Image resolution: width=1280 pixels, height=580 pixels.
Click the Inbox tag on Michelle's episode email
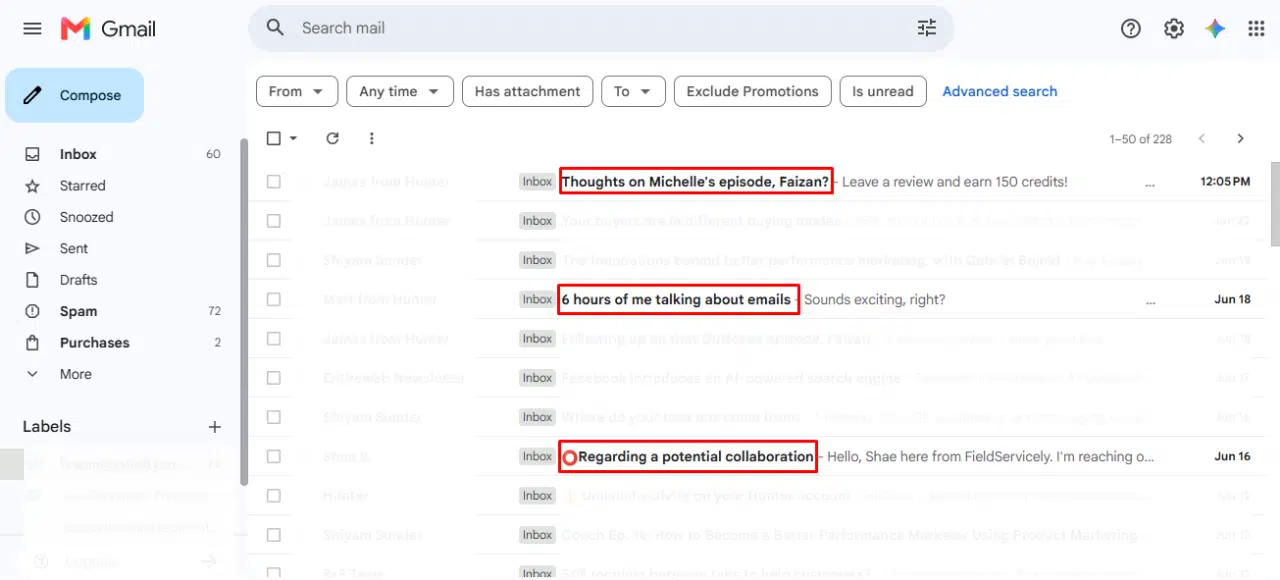click(537, 182)
